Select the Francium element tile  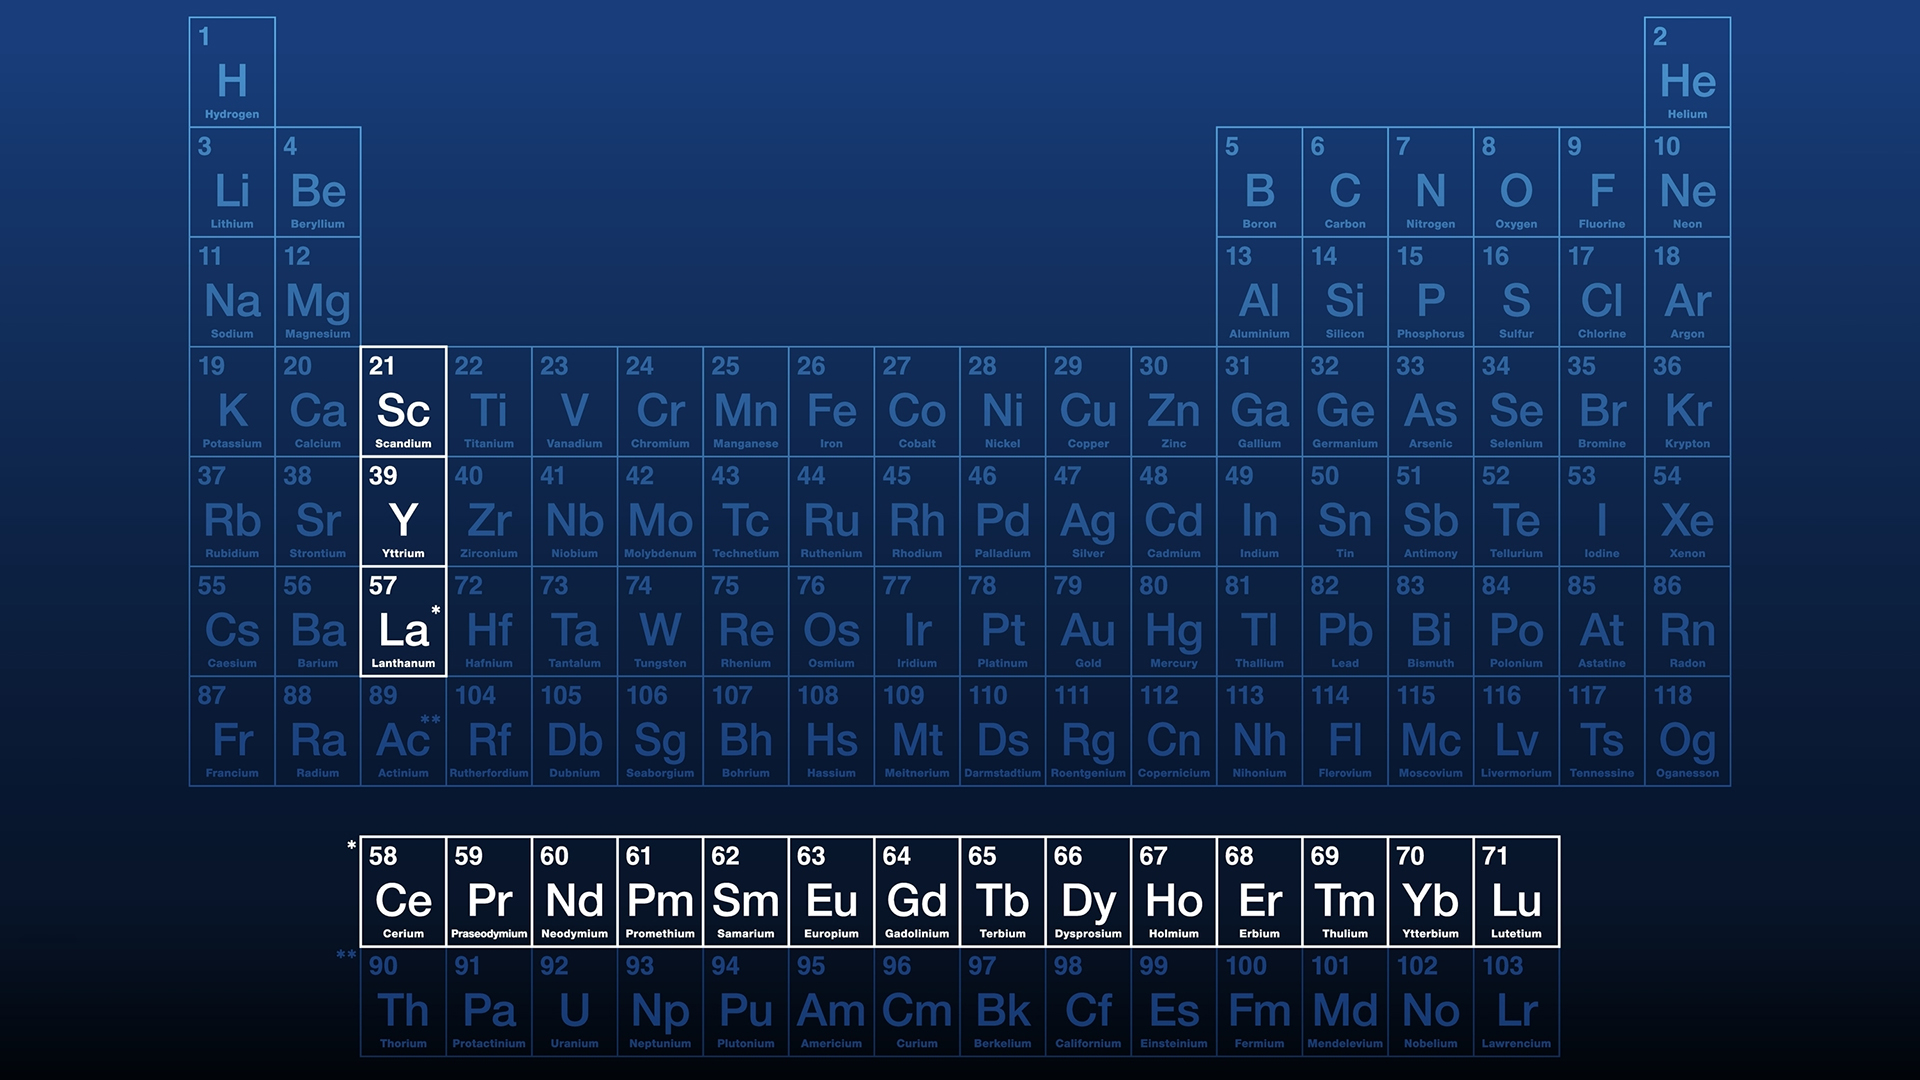coord(232,732)
